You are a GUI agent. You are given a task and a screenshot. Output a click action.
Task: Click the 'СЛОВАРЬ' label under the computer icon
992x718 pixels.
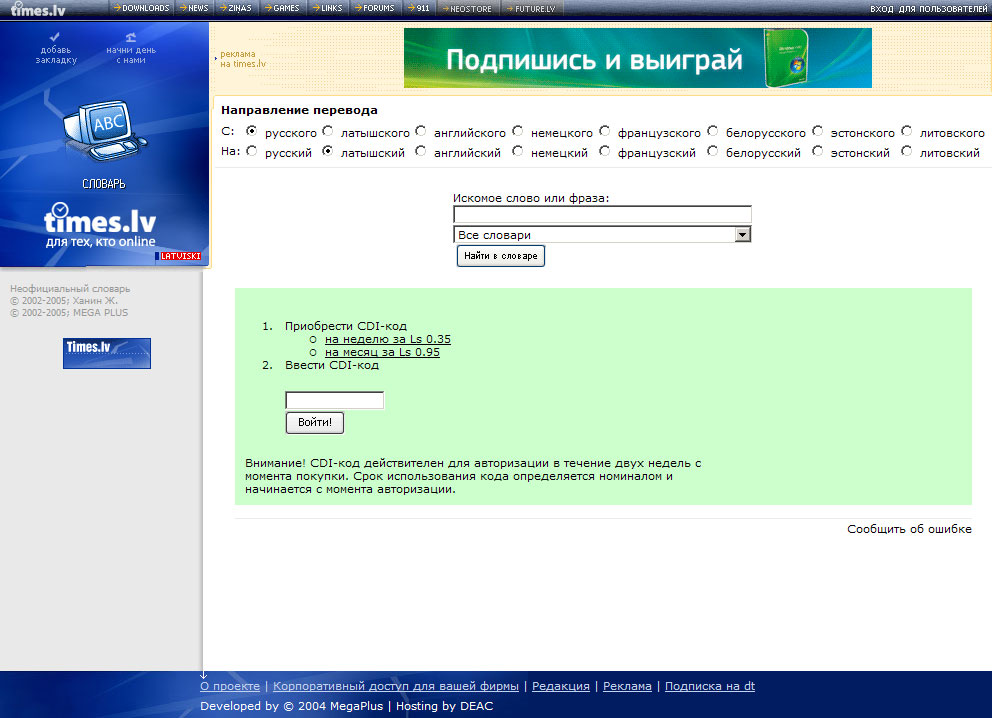coord(104,184)
